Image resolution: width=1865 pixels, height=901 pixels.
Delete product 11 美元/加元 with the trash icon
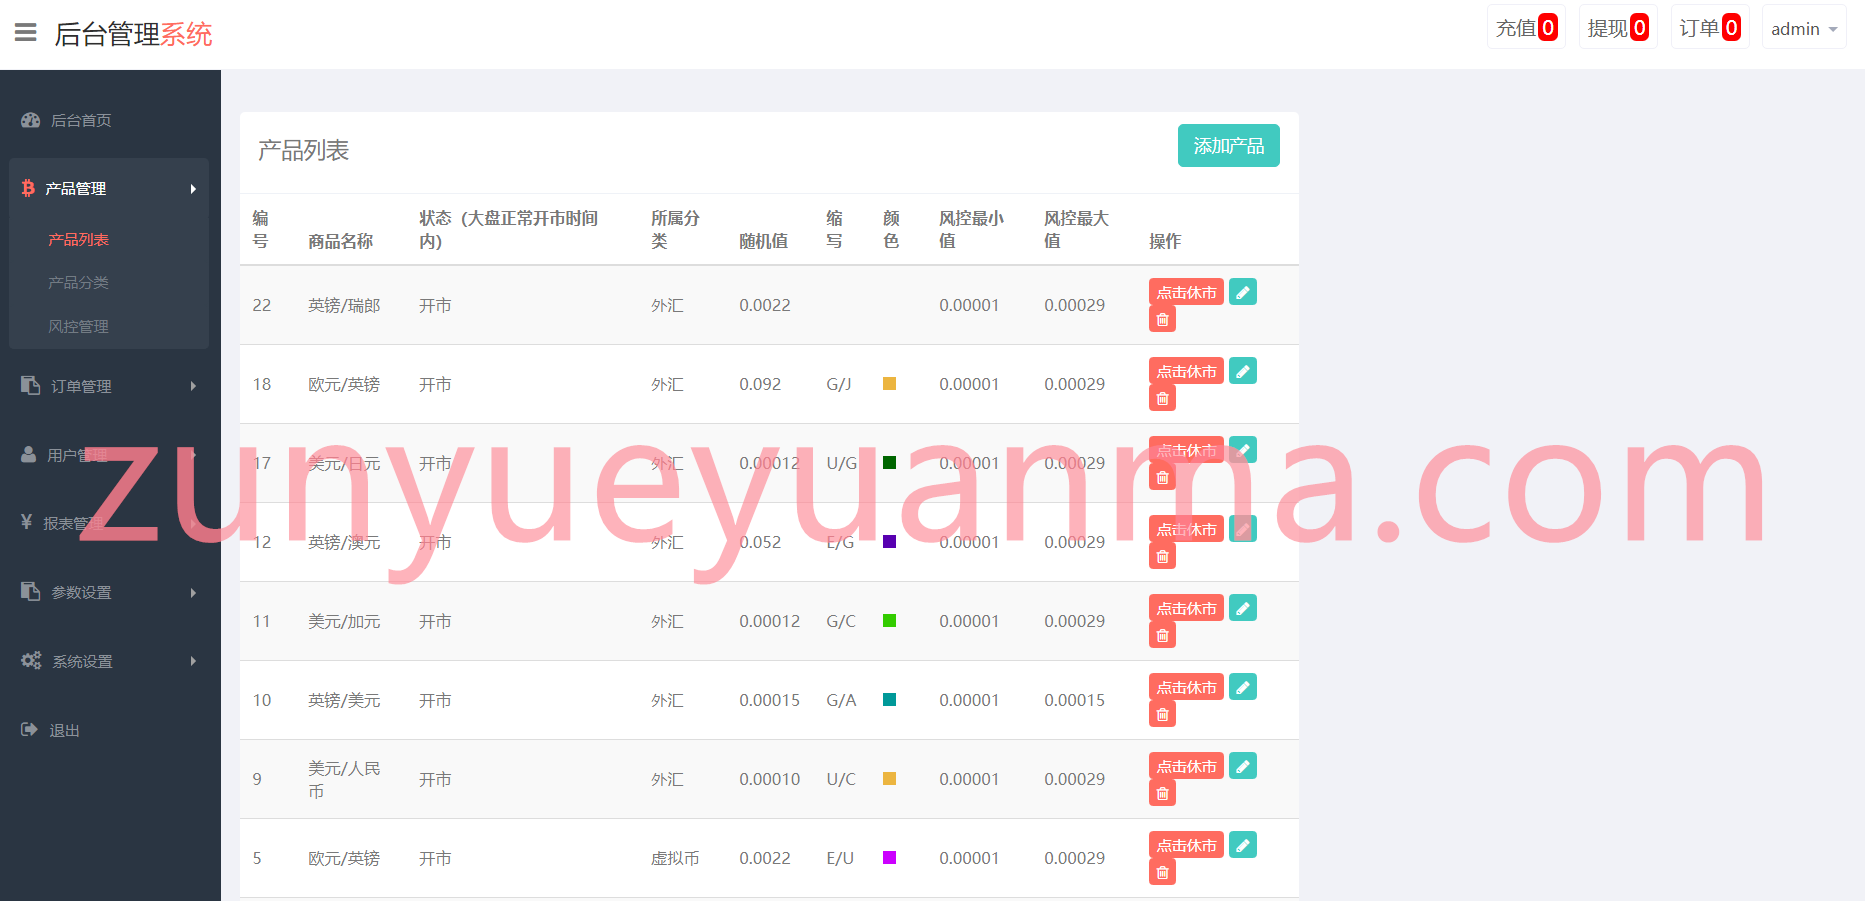pyautogui.click(x=1162, y=636)
